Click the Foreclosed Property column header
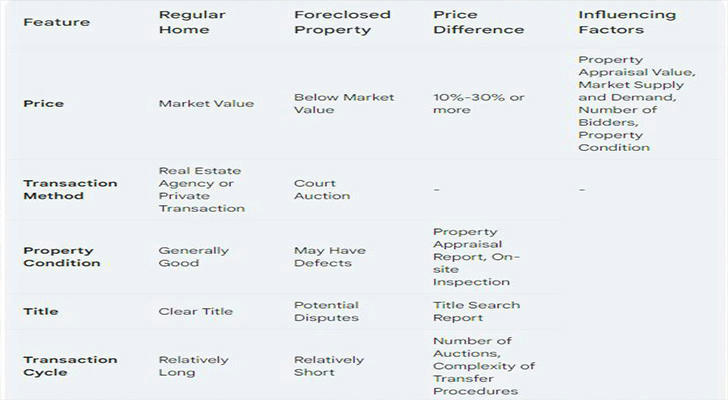Viewport: 728px width, 400px height. tap(342, 22)
